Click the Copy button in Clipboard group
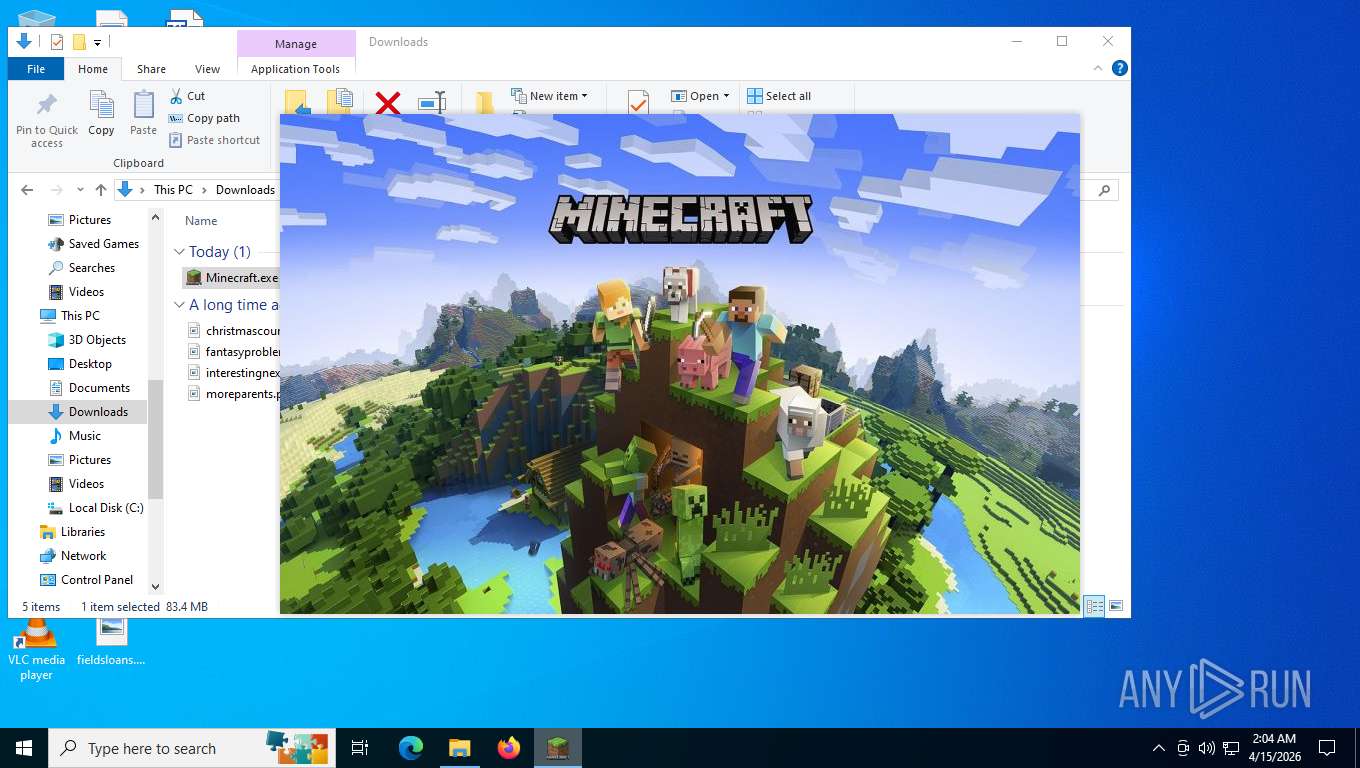 [101, 113]
